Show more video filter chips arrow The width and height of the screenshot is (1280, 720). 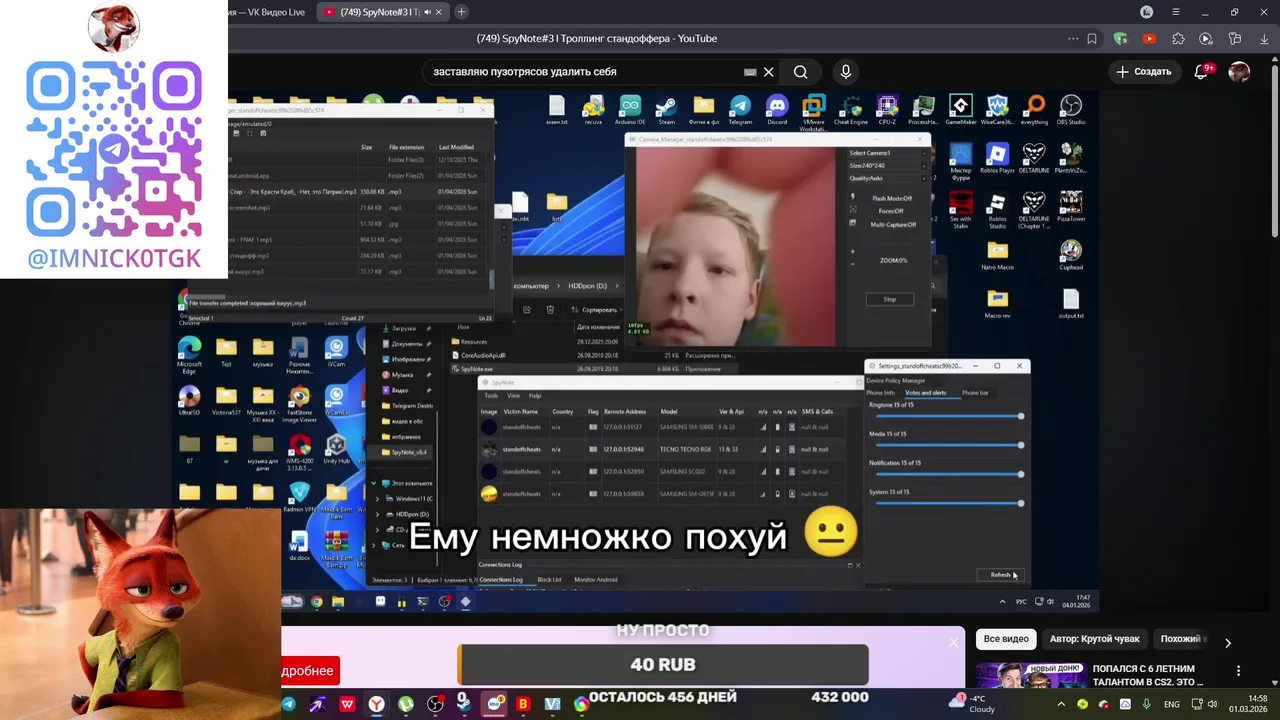click(1228, 643)
